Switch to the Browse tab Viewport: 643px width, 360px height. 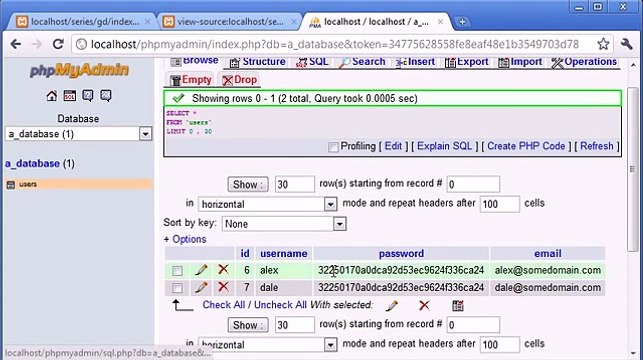pyautogui.click(x=194, y=61)
